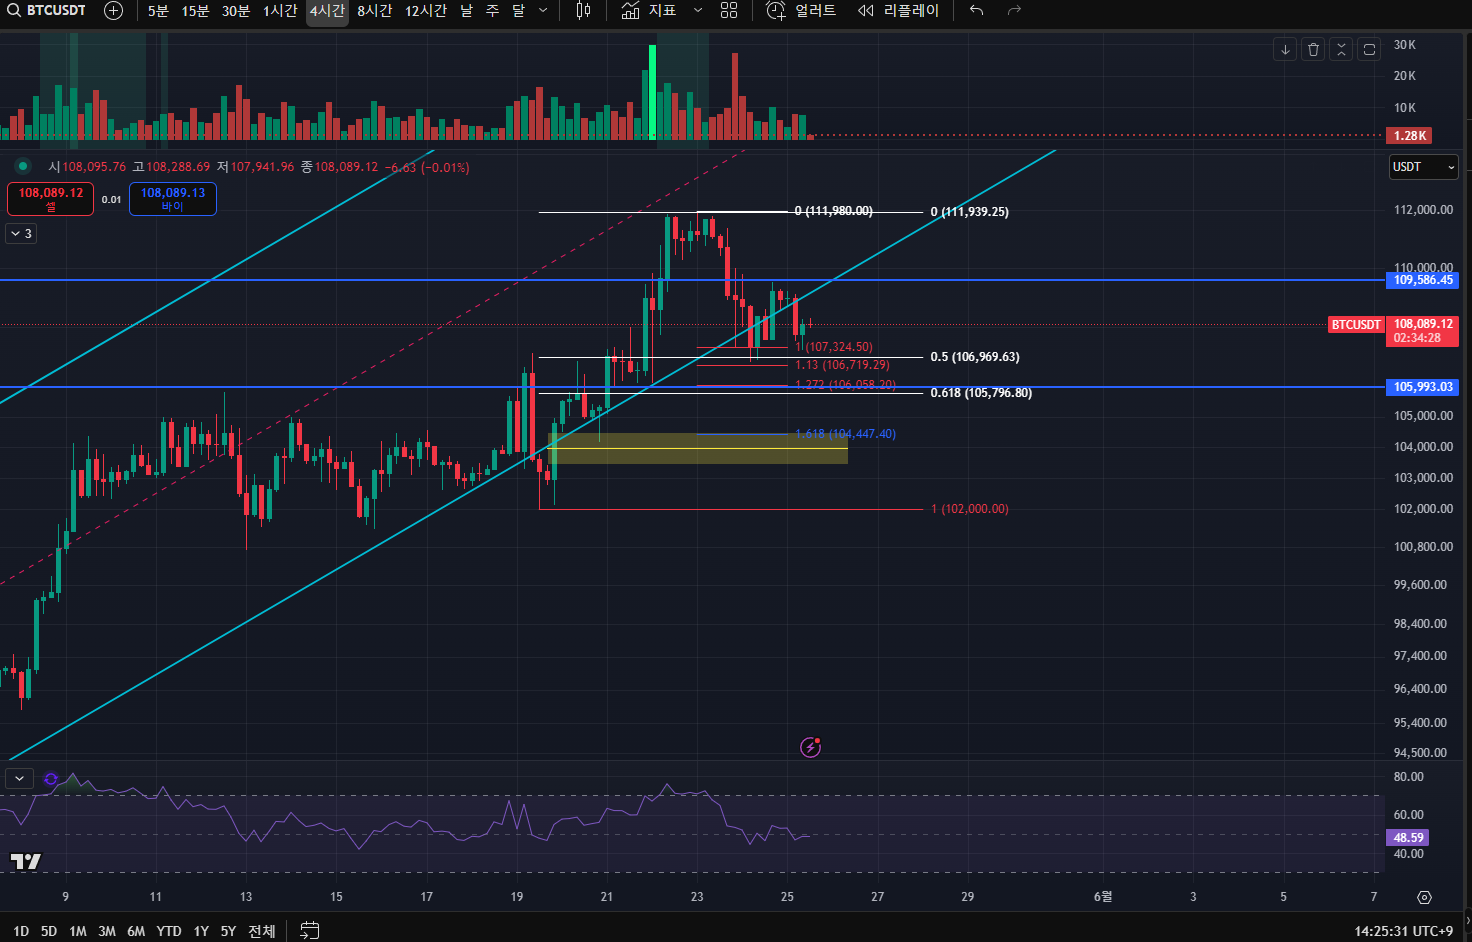Set the date range to 5D
Screen dimensions: 1472x942
point(49,931)
